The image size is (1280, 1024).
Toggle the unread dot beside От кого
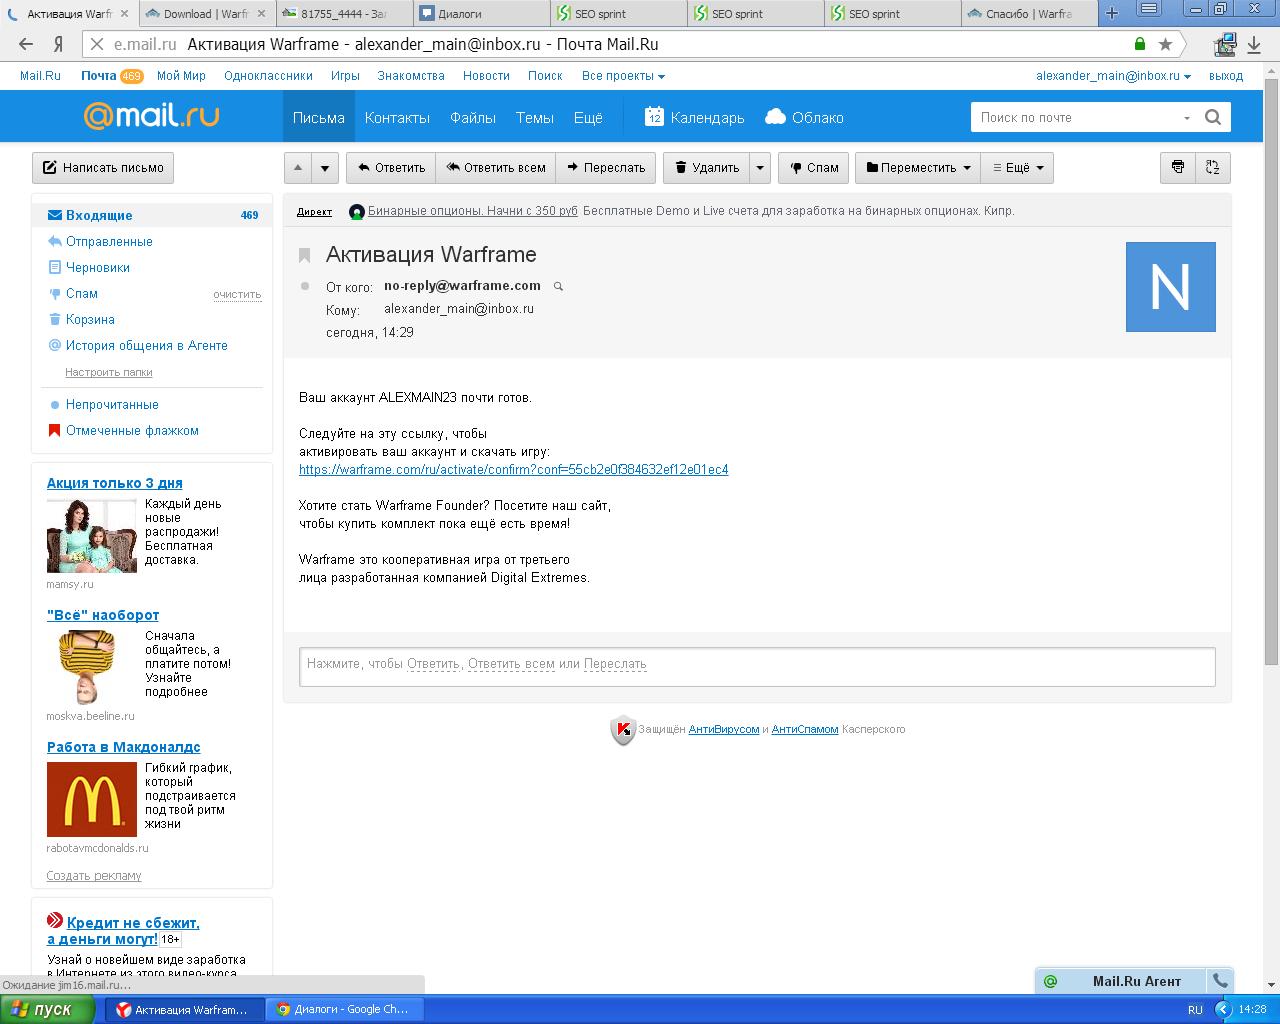(x=305, y=286)
